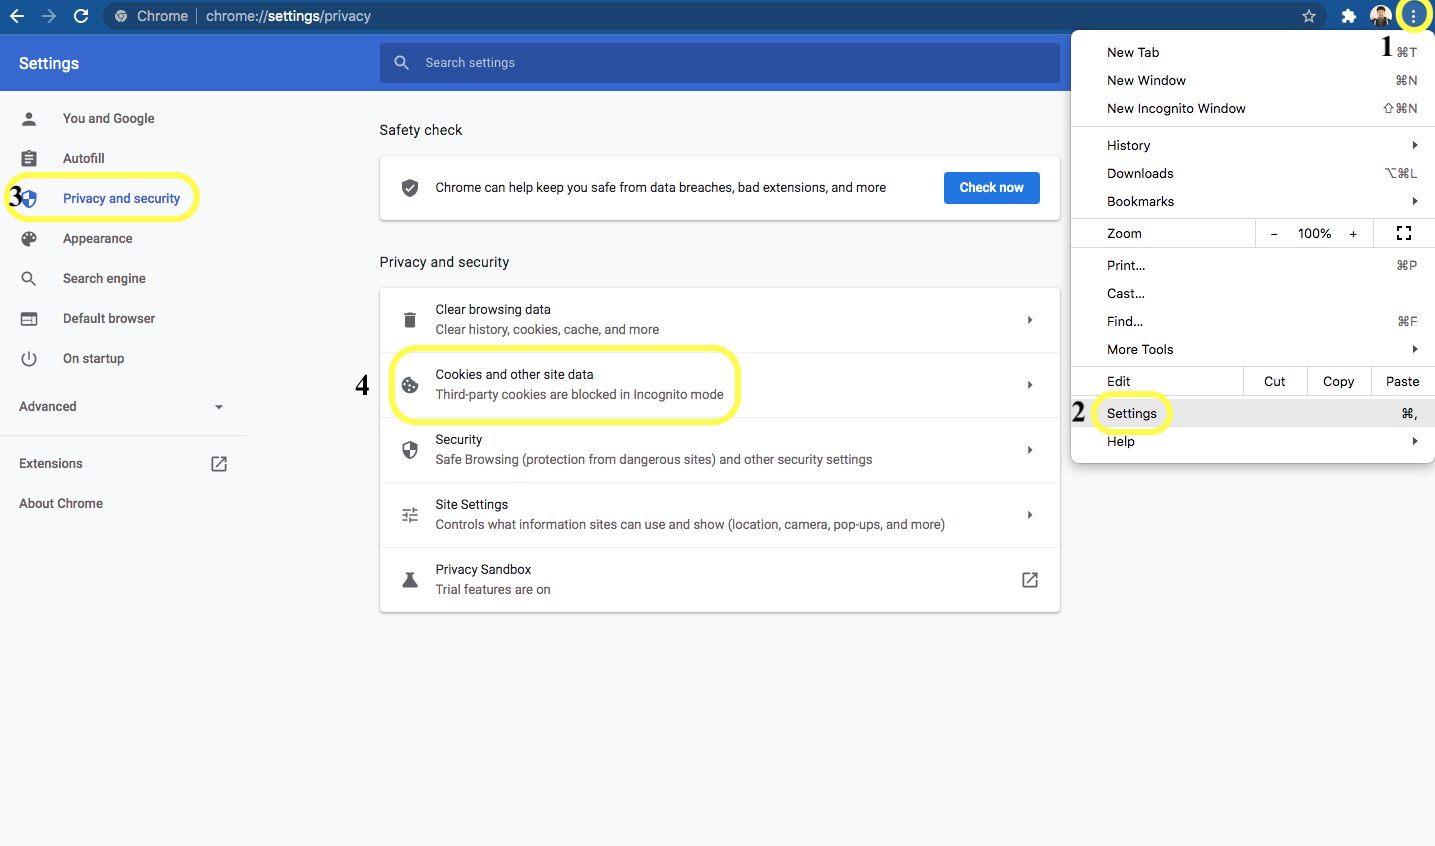The height and width of the screenshot is (846, 1435).
Task: Open the Extensions puzzle icon
Action: click(x=1349, y=16)
